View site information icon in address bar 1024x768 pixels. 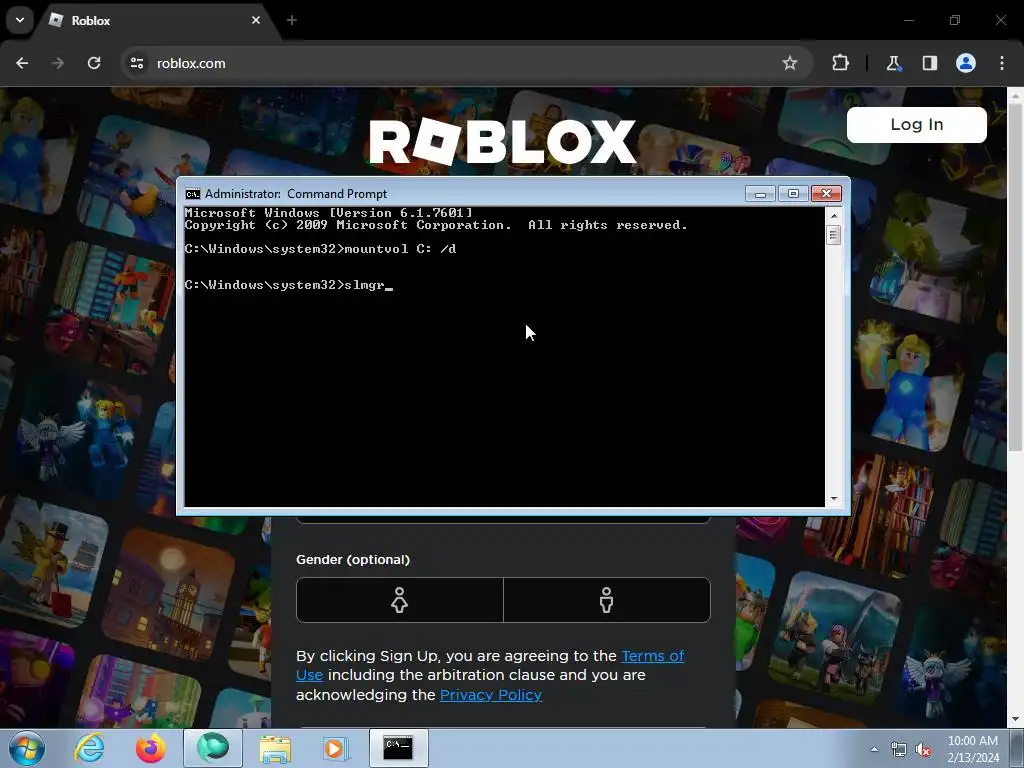tap(136, 63)
